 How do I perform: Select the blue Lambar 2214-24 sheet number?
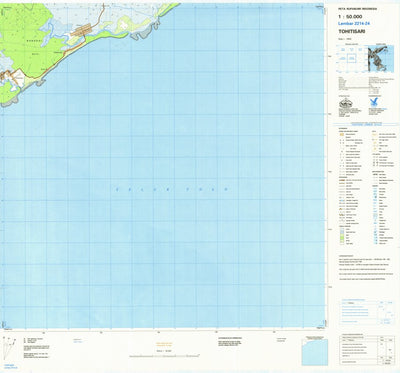click(354, 24)
